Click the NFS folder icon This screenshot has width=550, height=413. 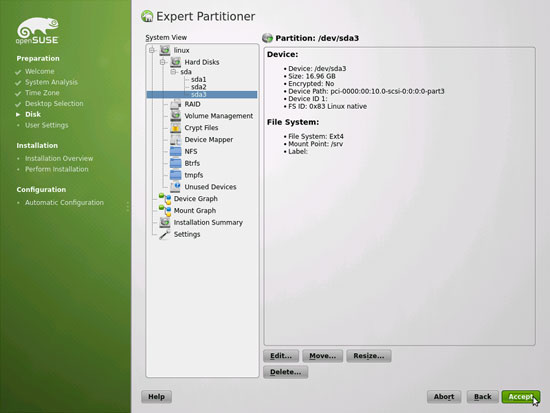(x=176, y=151)
